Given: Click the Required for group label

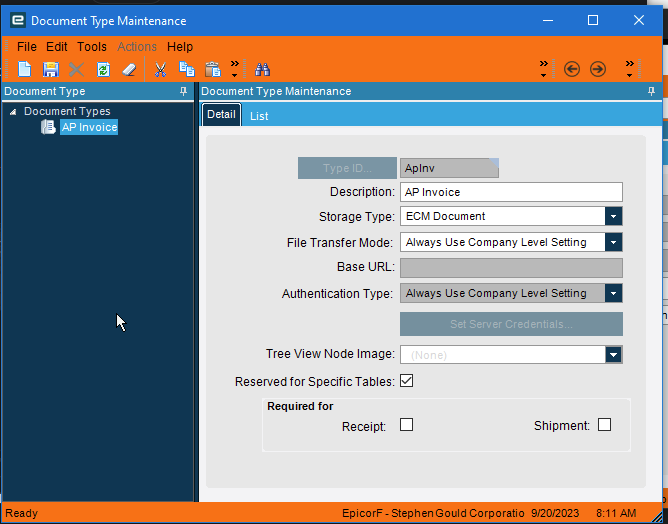Looking at the screenshot, I should 300,406.
